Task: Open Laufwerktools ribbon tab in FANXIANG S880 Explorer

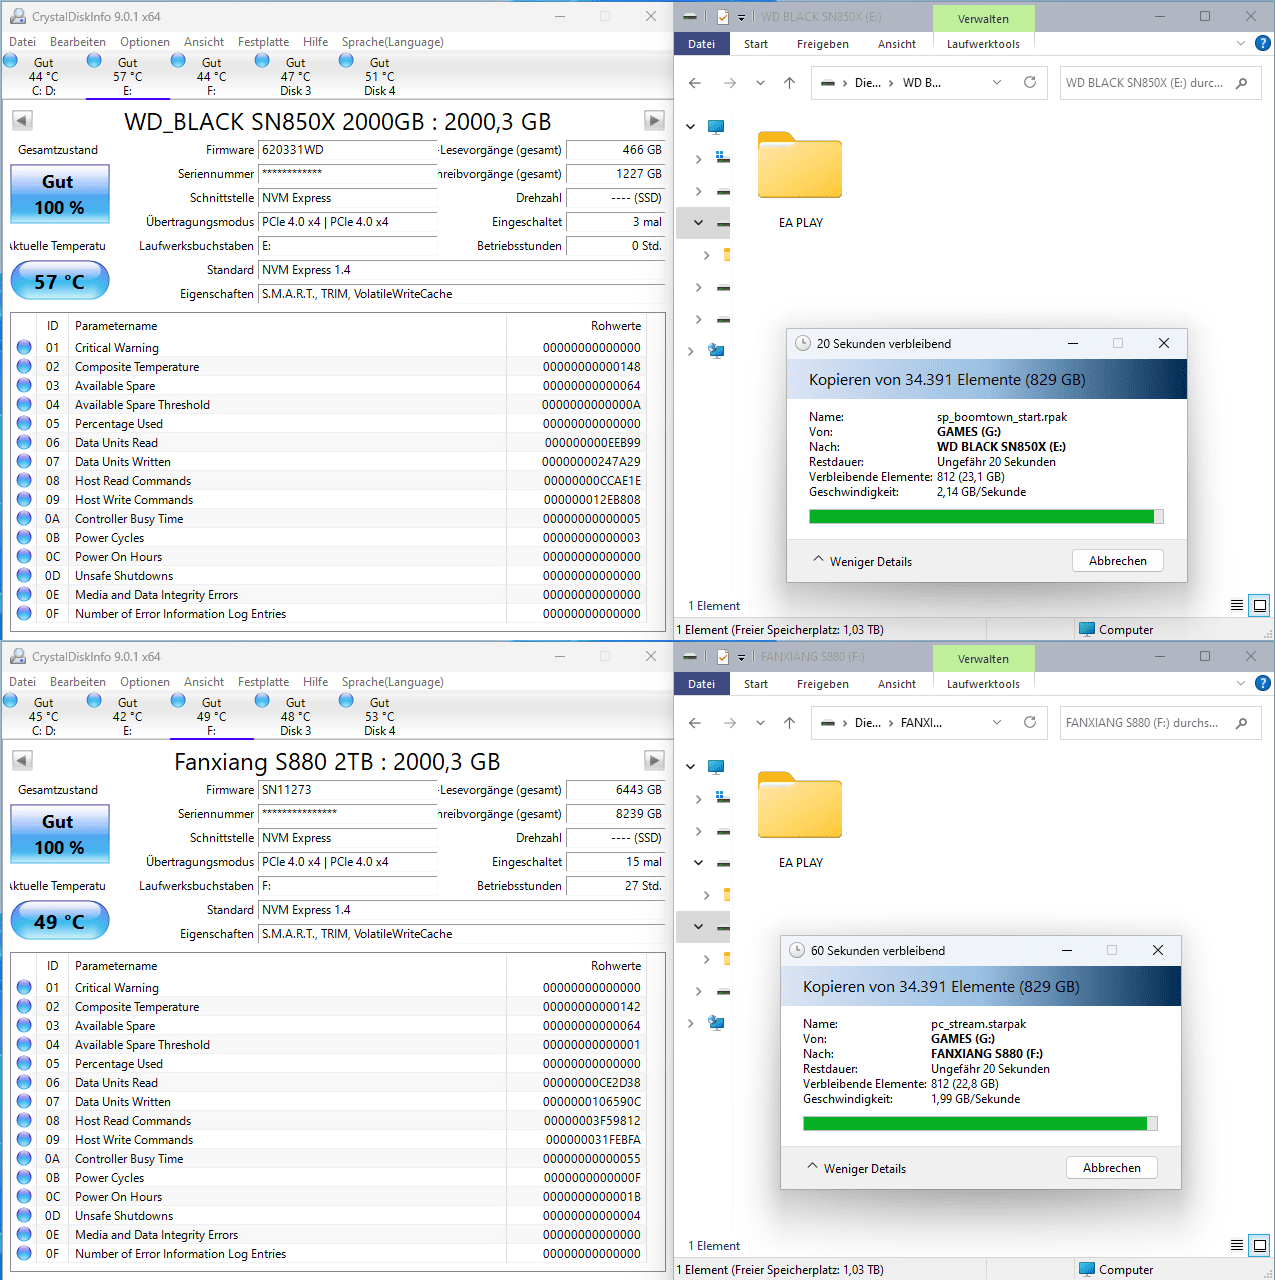Action: 983,684
